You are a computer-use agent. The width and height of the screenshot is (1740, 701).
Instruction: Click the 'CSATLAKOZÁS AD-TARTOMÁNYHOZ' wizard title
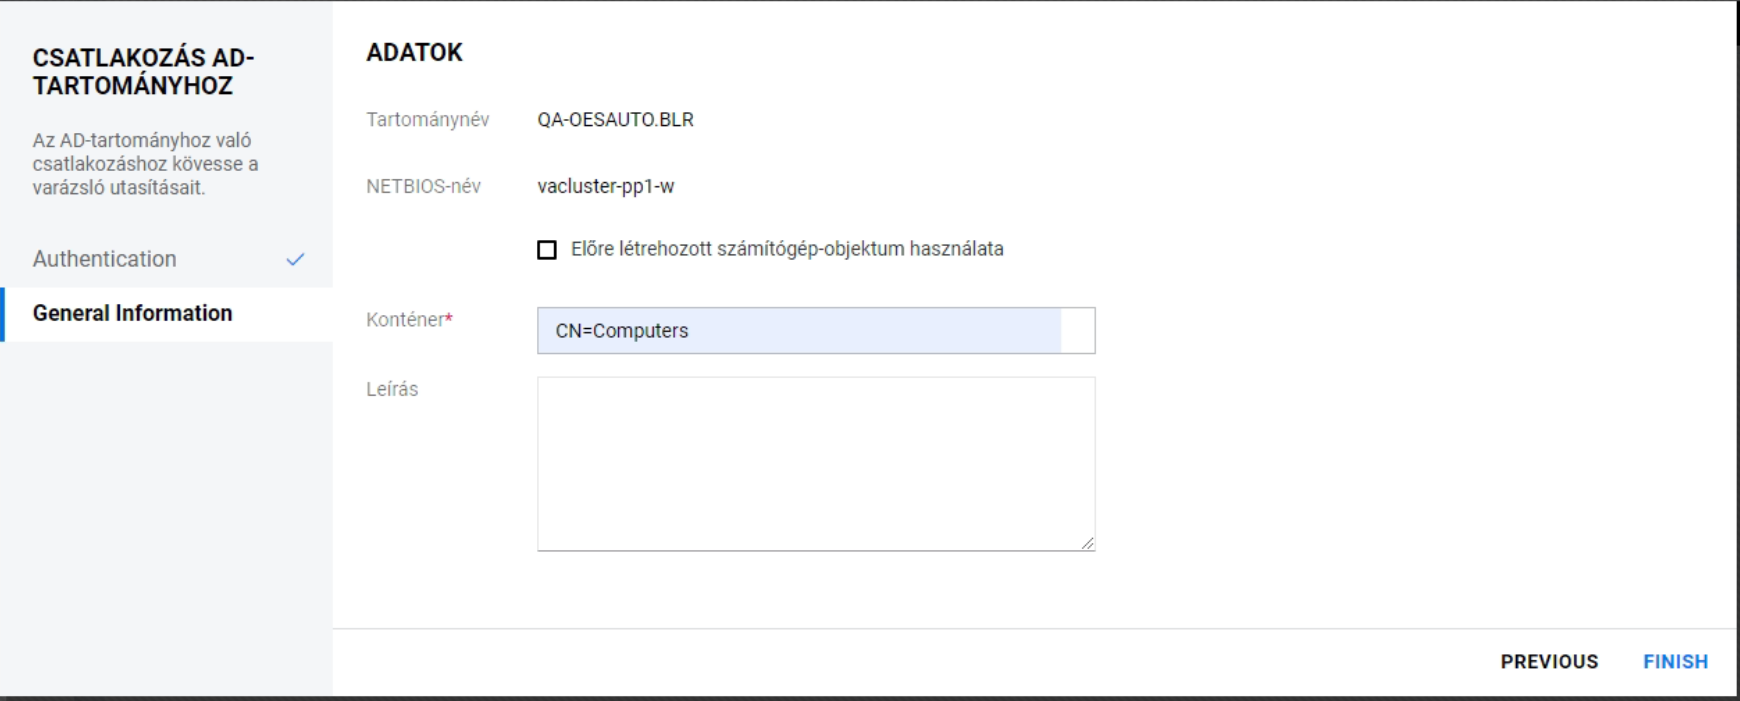[x=144, y=72]
